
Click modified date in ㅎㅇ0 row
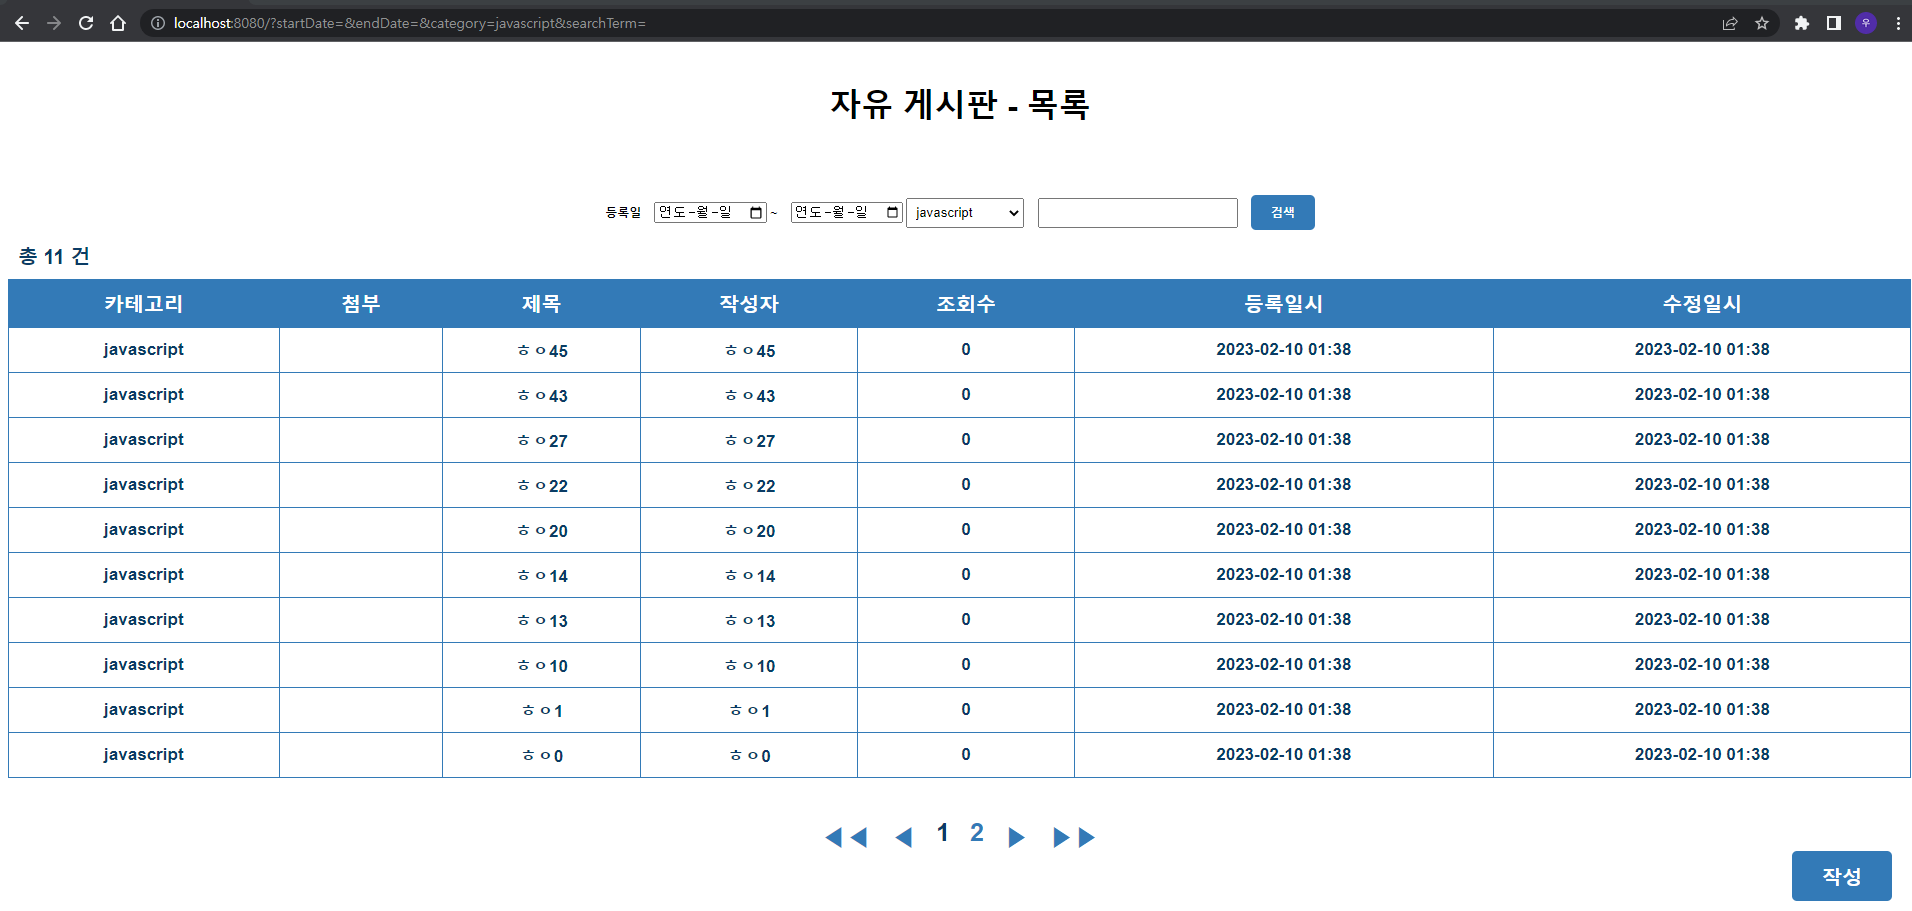pos(1702,755)
